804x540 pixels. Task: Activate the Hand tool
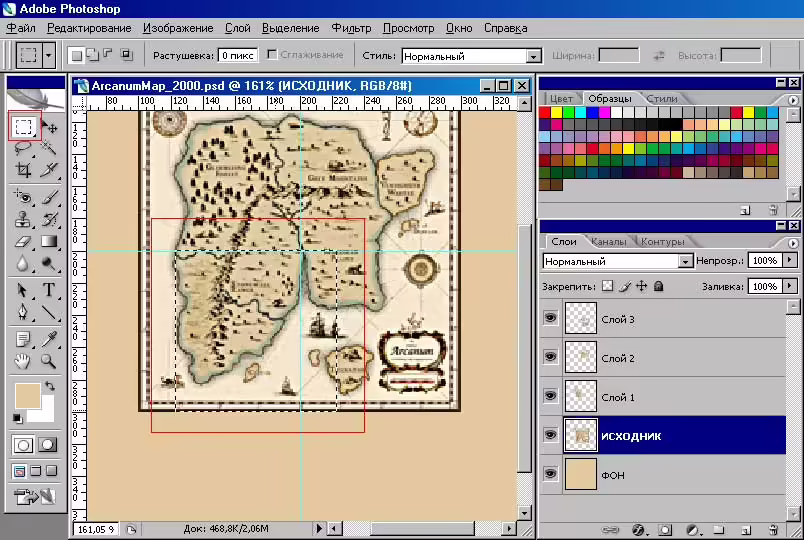[x=23, y=362]
